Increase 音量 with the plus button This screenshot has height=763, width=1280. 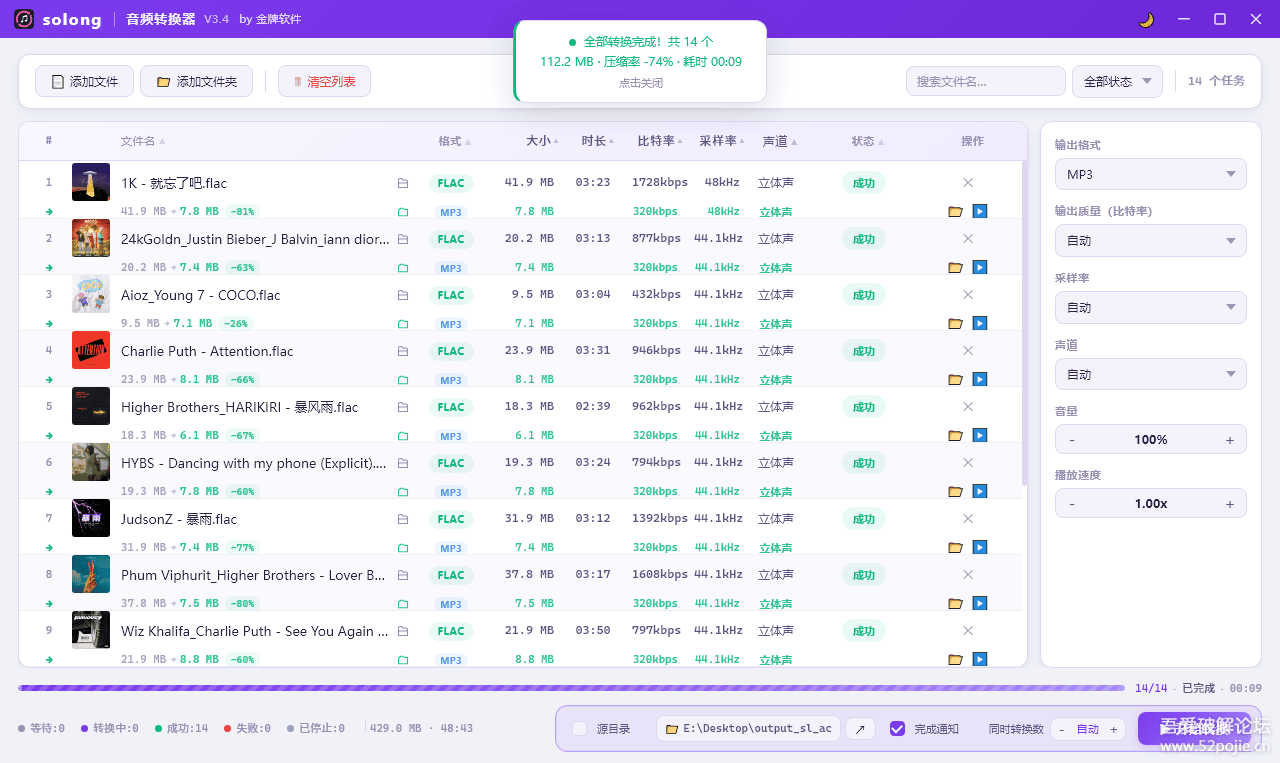click(1230, 440)
